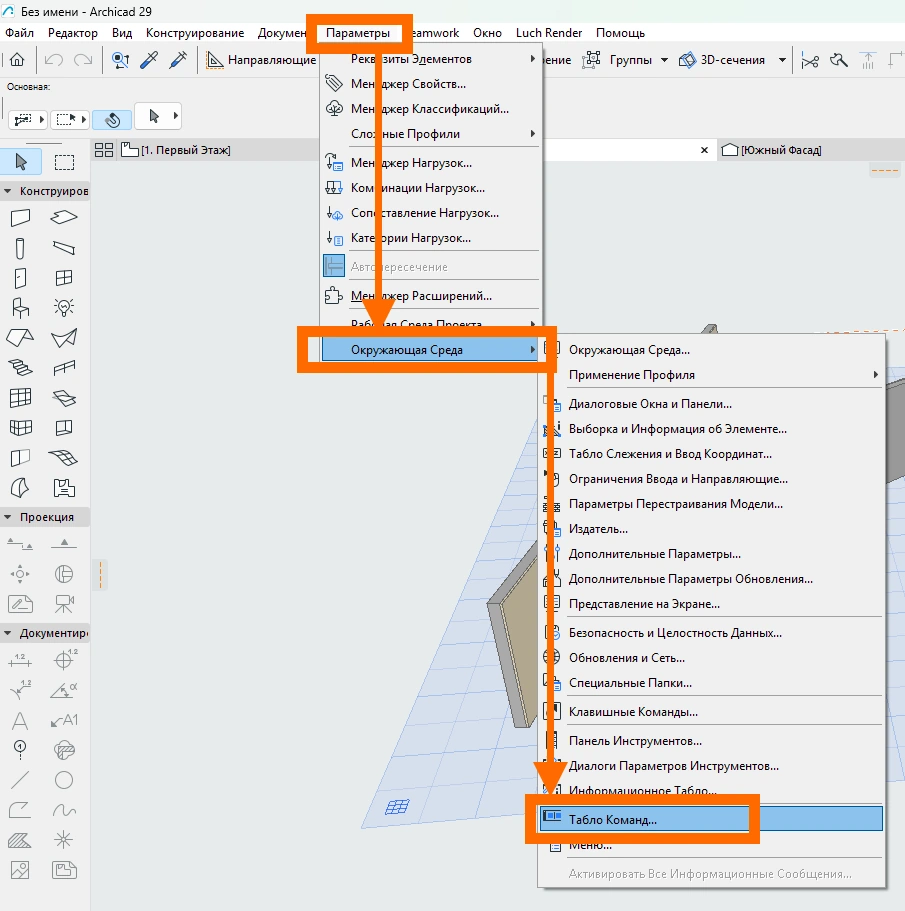Click the Undo arrow
Screen dimensions: 905x911
point(53,59)
